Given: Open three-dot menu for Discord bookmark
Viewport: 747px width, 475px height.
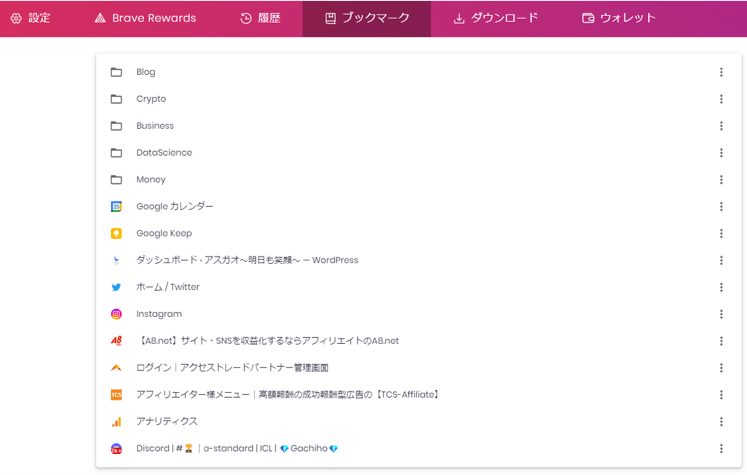Looking at the screenshot, I should click(721, 448).
